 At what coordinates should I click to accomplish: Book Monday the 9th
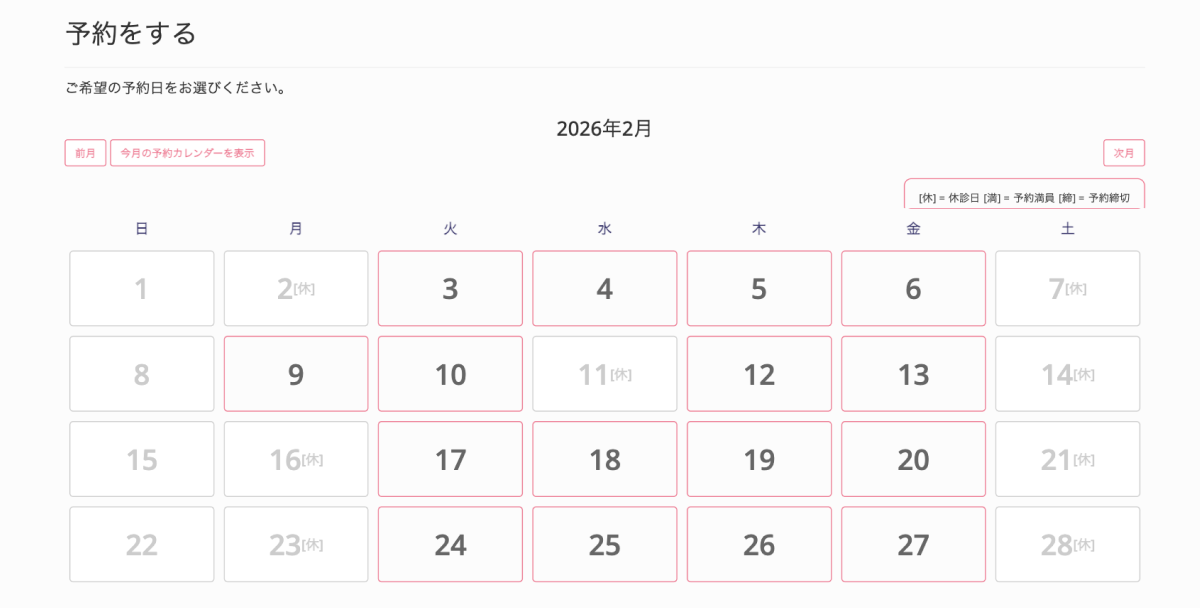point(296,374)
